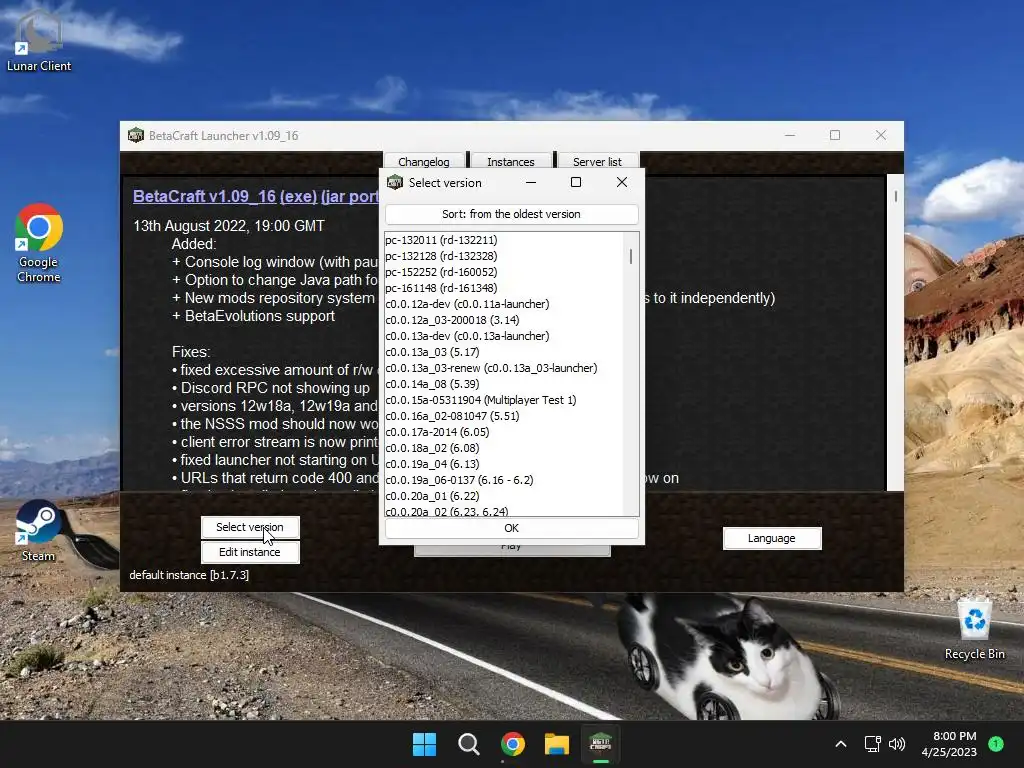Select version pc-132128 (rd-132328)
Viewport: 1024px width, 768px height.
504,256
